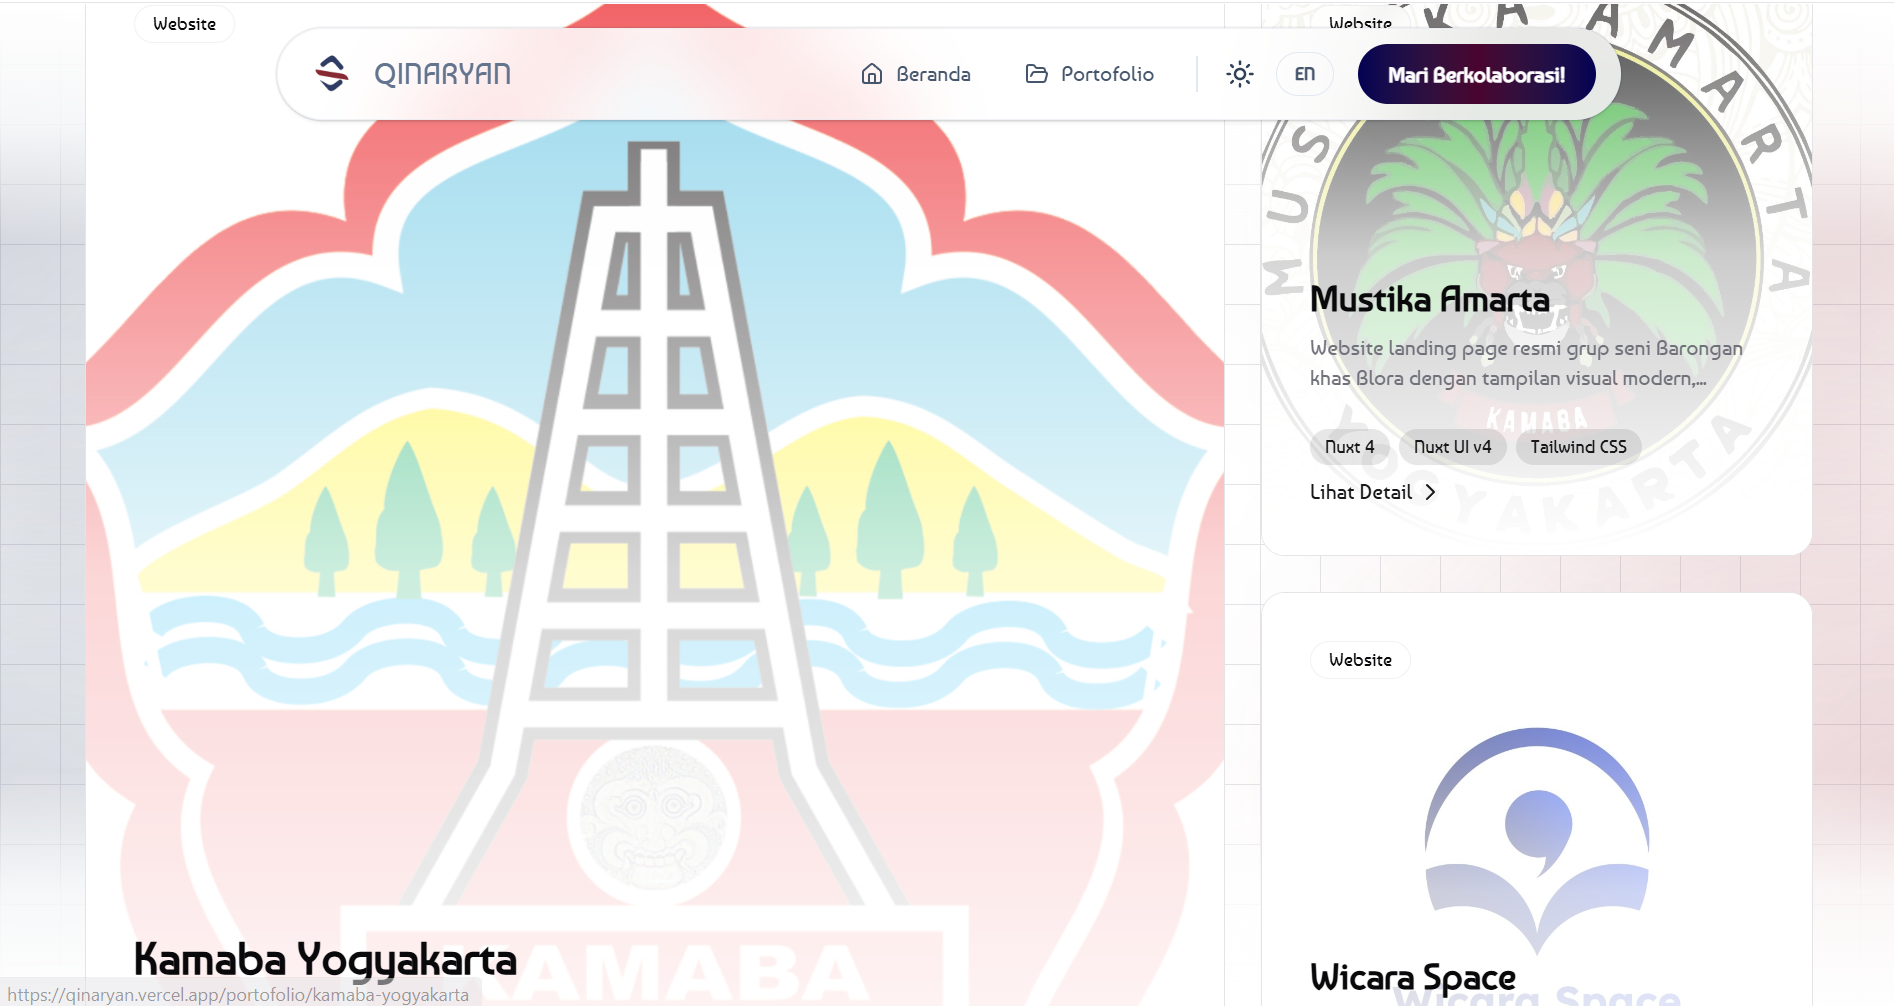
Task: Toggle the light/dark theme sun icon
Action: click(1240, 74)
